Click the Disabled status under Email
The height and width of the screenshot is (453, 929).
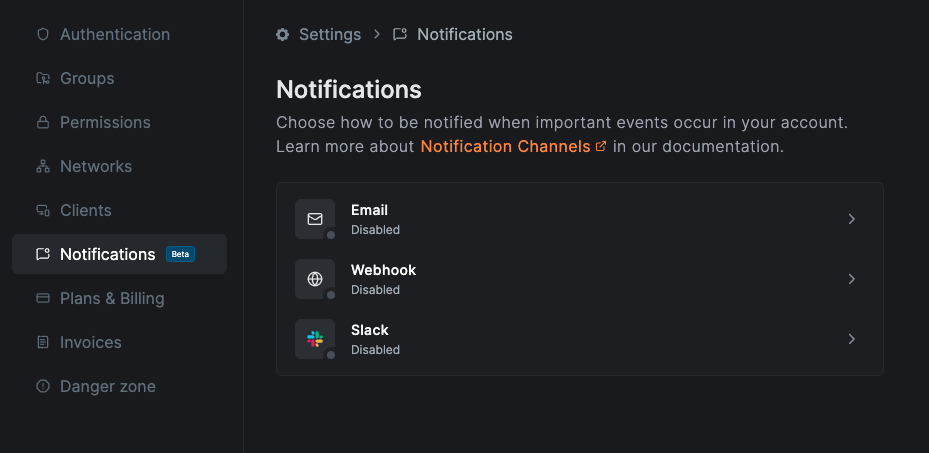(x=375, y=230)
